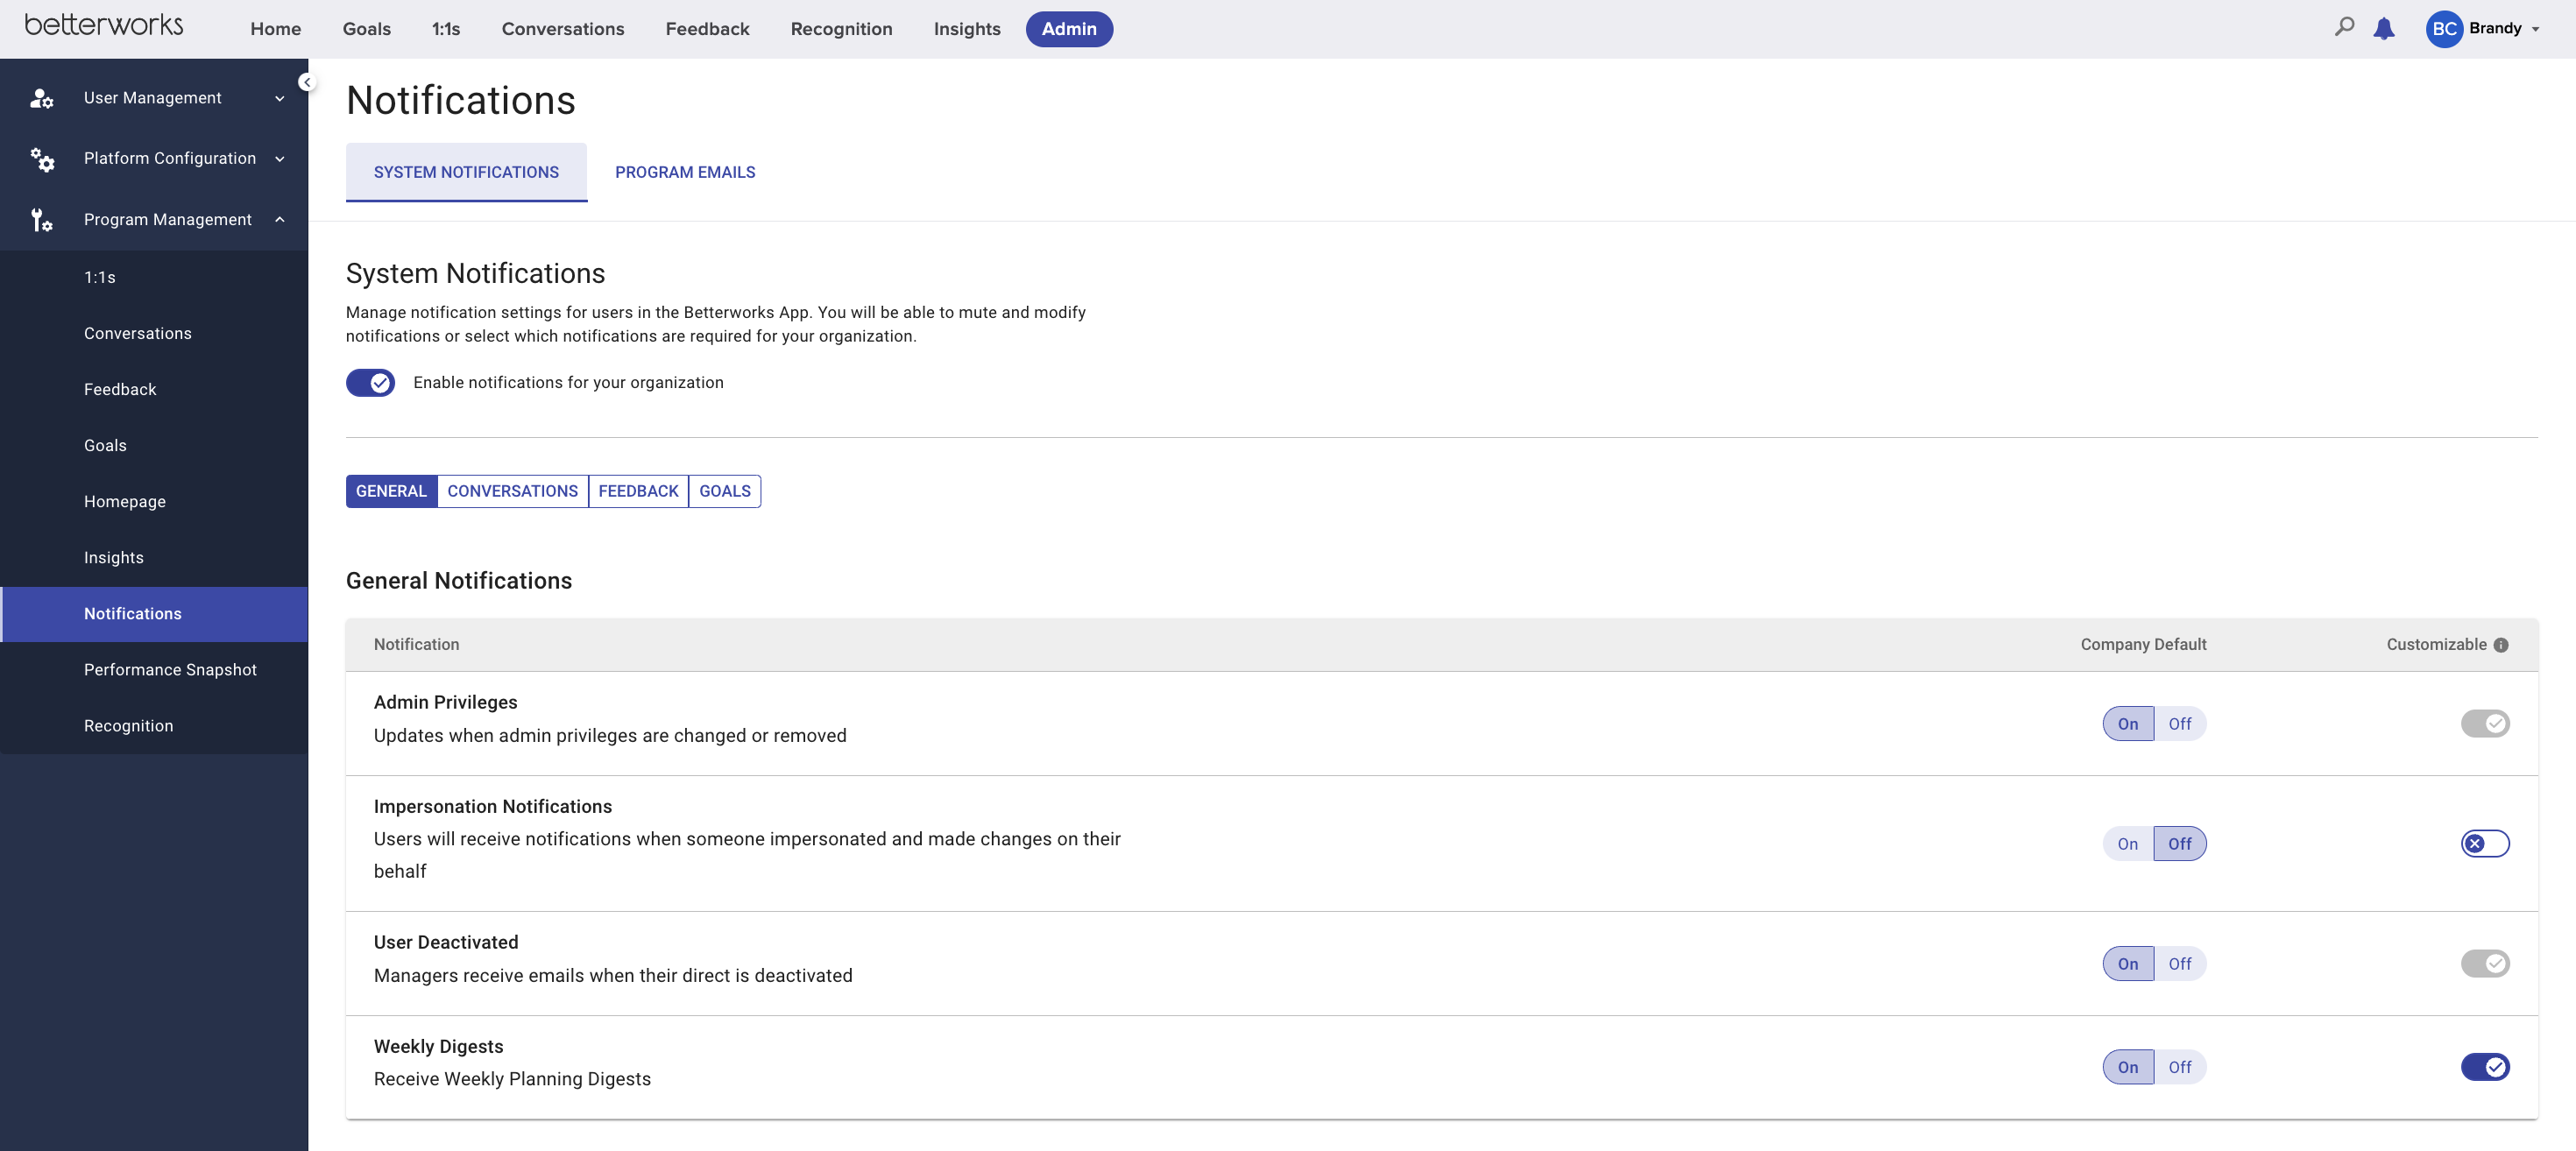2576x1151 pixels.
Task: Select the Conversations notification filter tab
Action: point(512,491)
